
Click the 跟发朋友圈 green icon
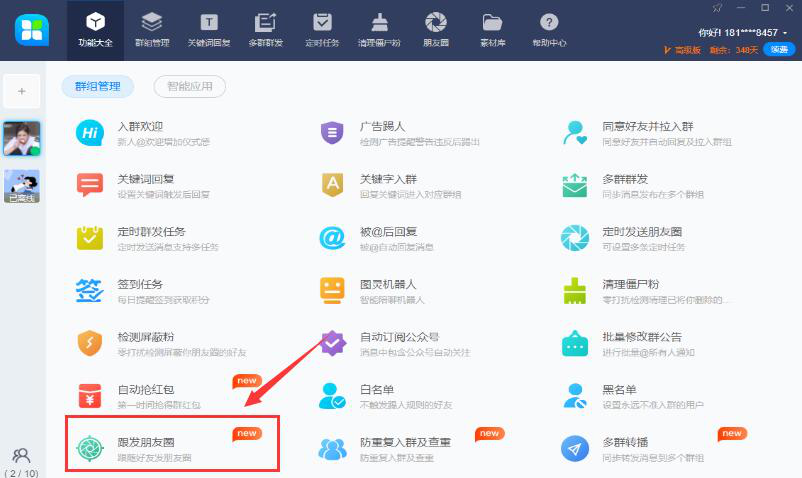90,448
